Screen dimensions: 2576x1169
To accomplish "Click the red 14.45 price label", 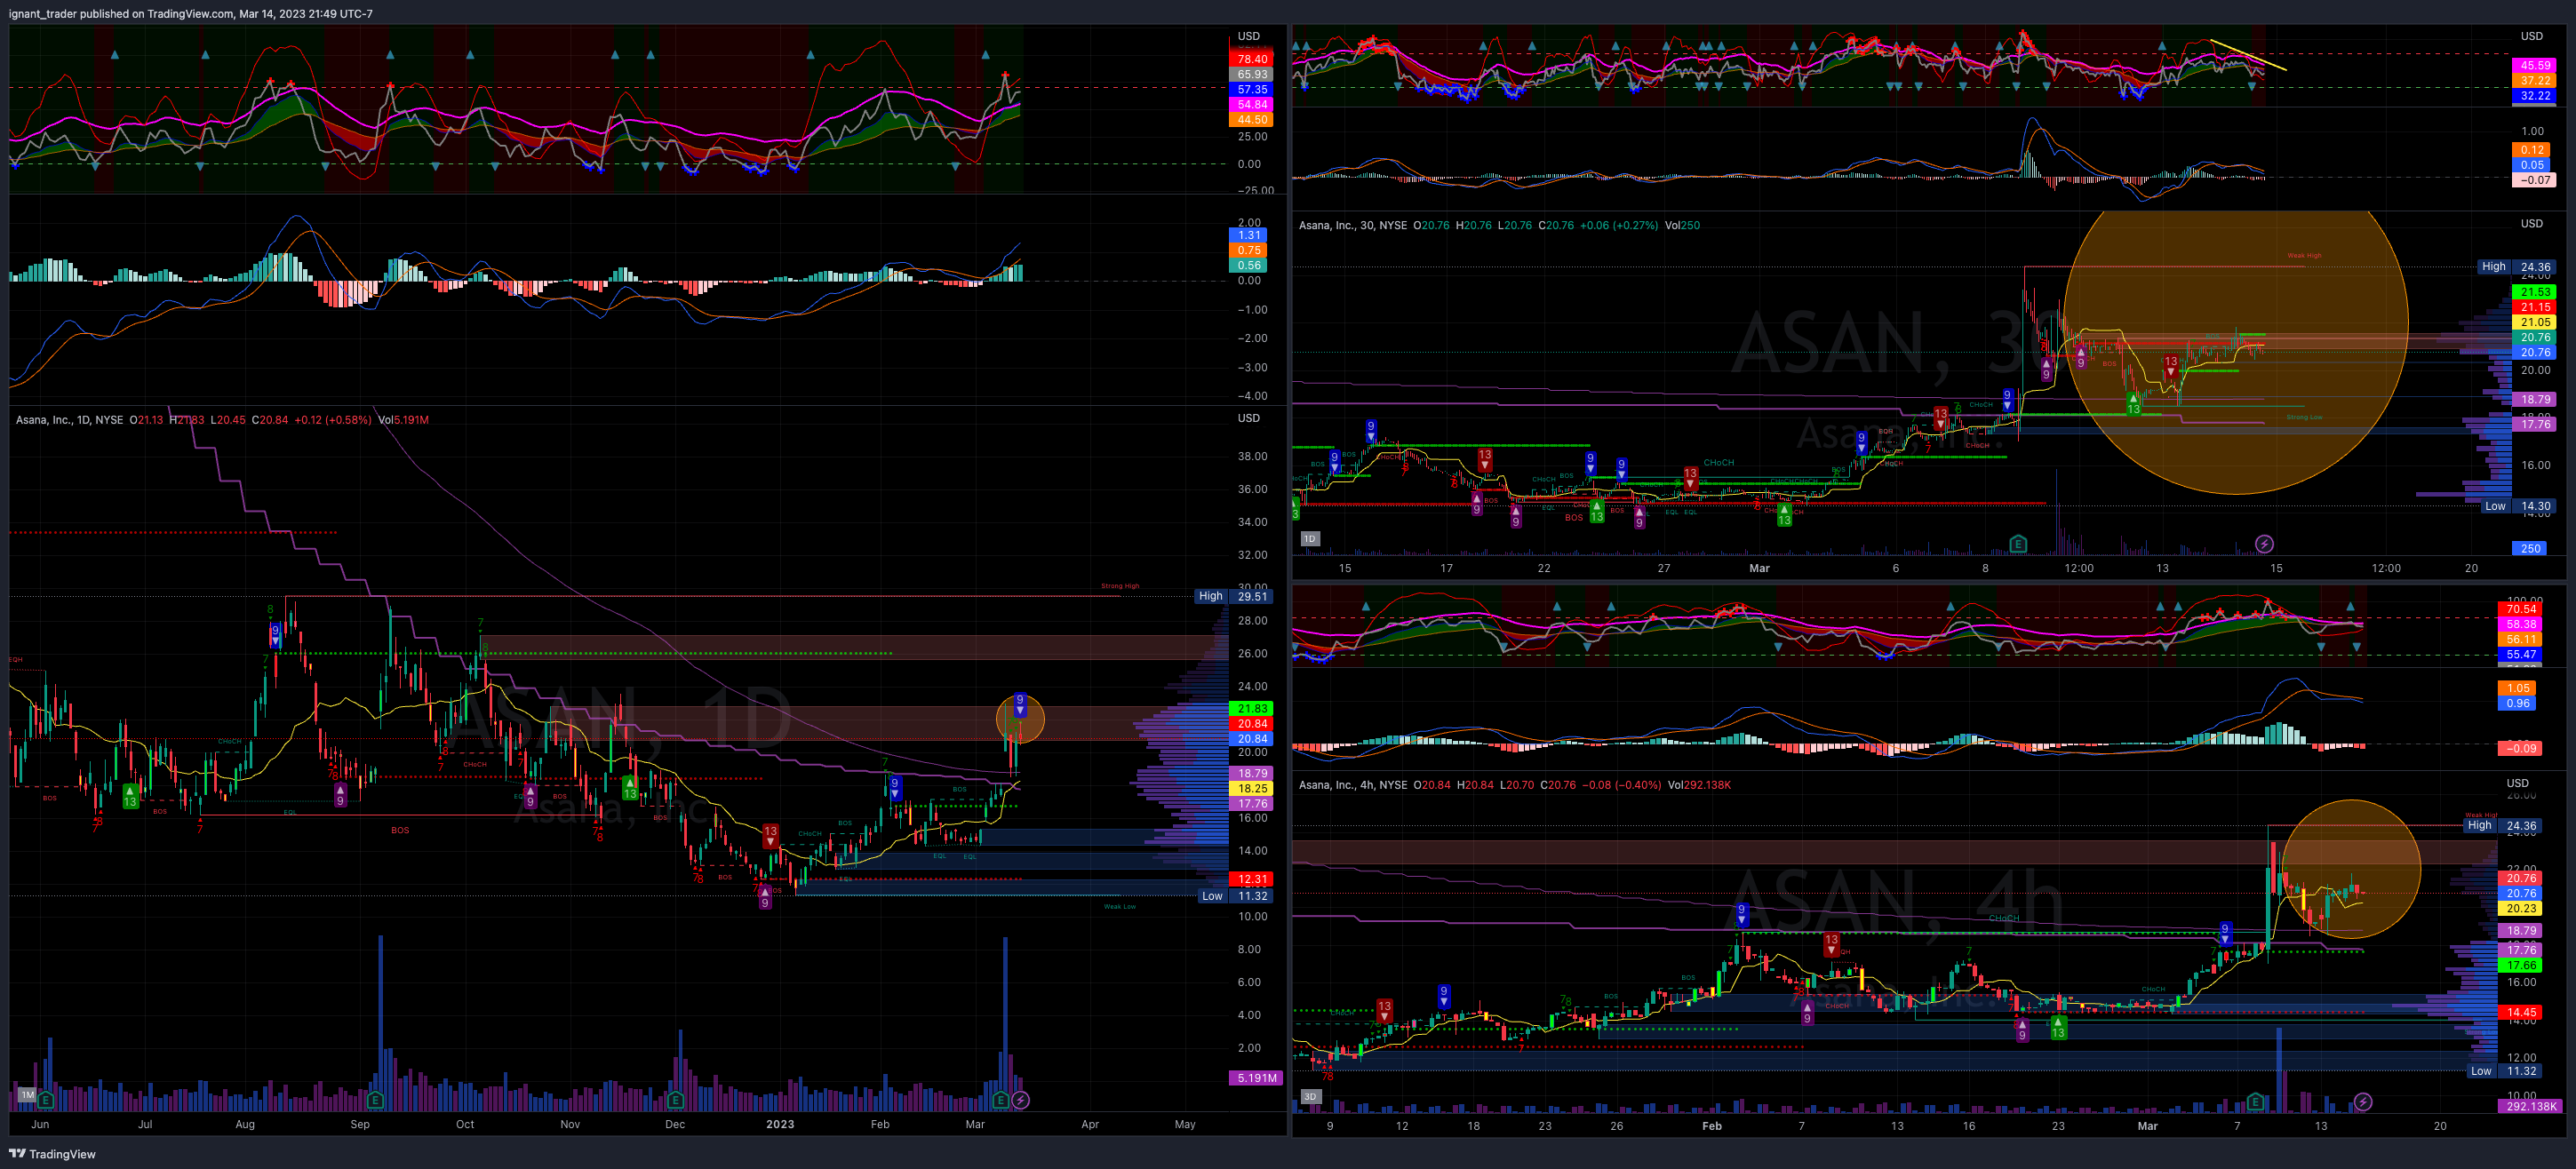I will (2520, 1012).
